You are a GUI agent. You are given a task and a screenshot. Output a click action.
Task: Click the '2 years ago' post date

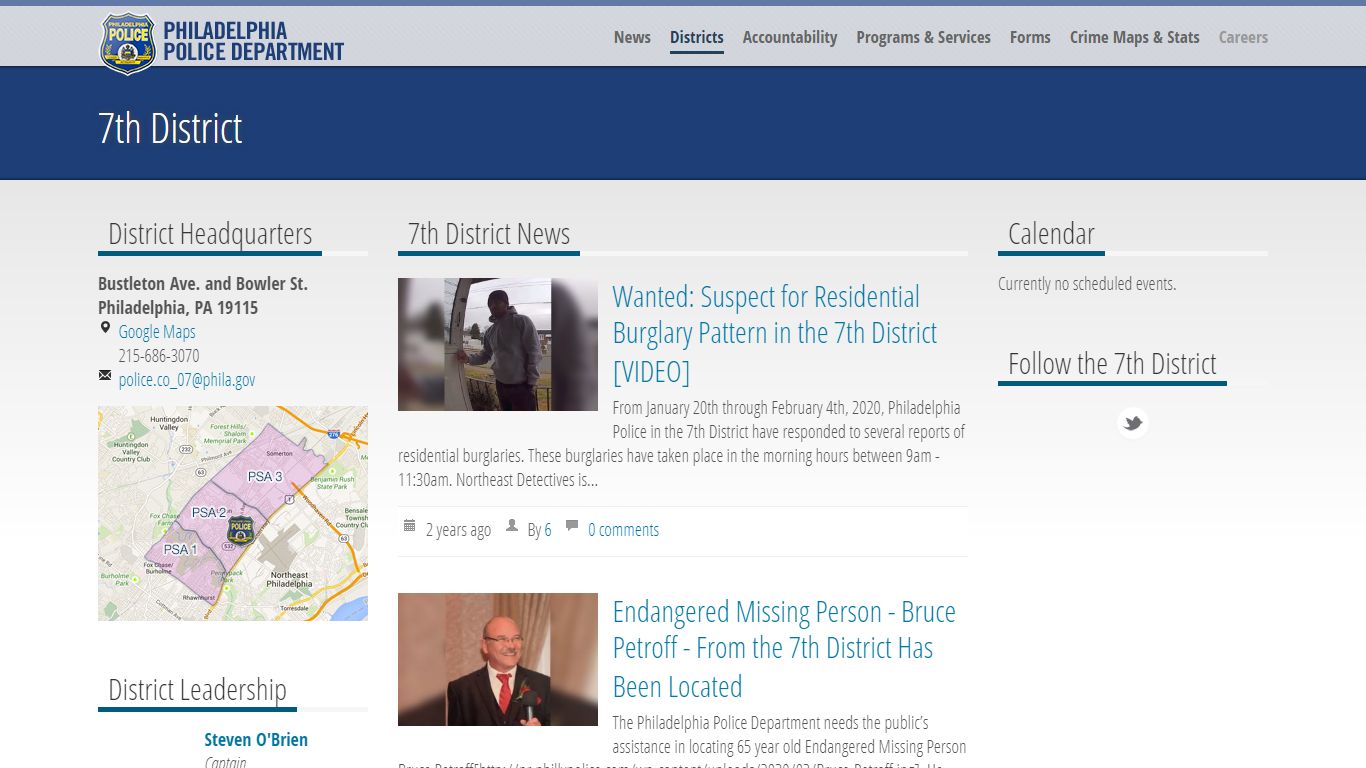458,530
